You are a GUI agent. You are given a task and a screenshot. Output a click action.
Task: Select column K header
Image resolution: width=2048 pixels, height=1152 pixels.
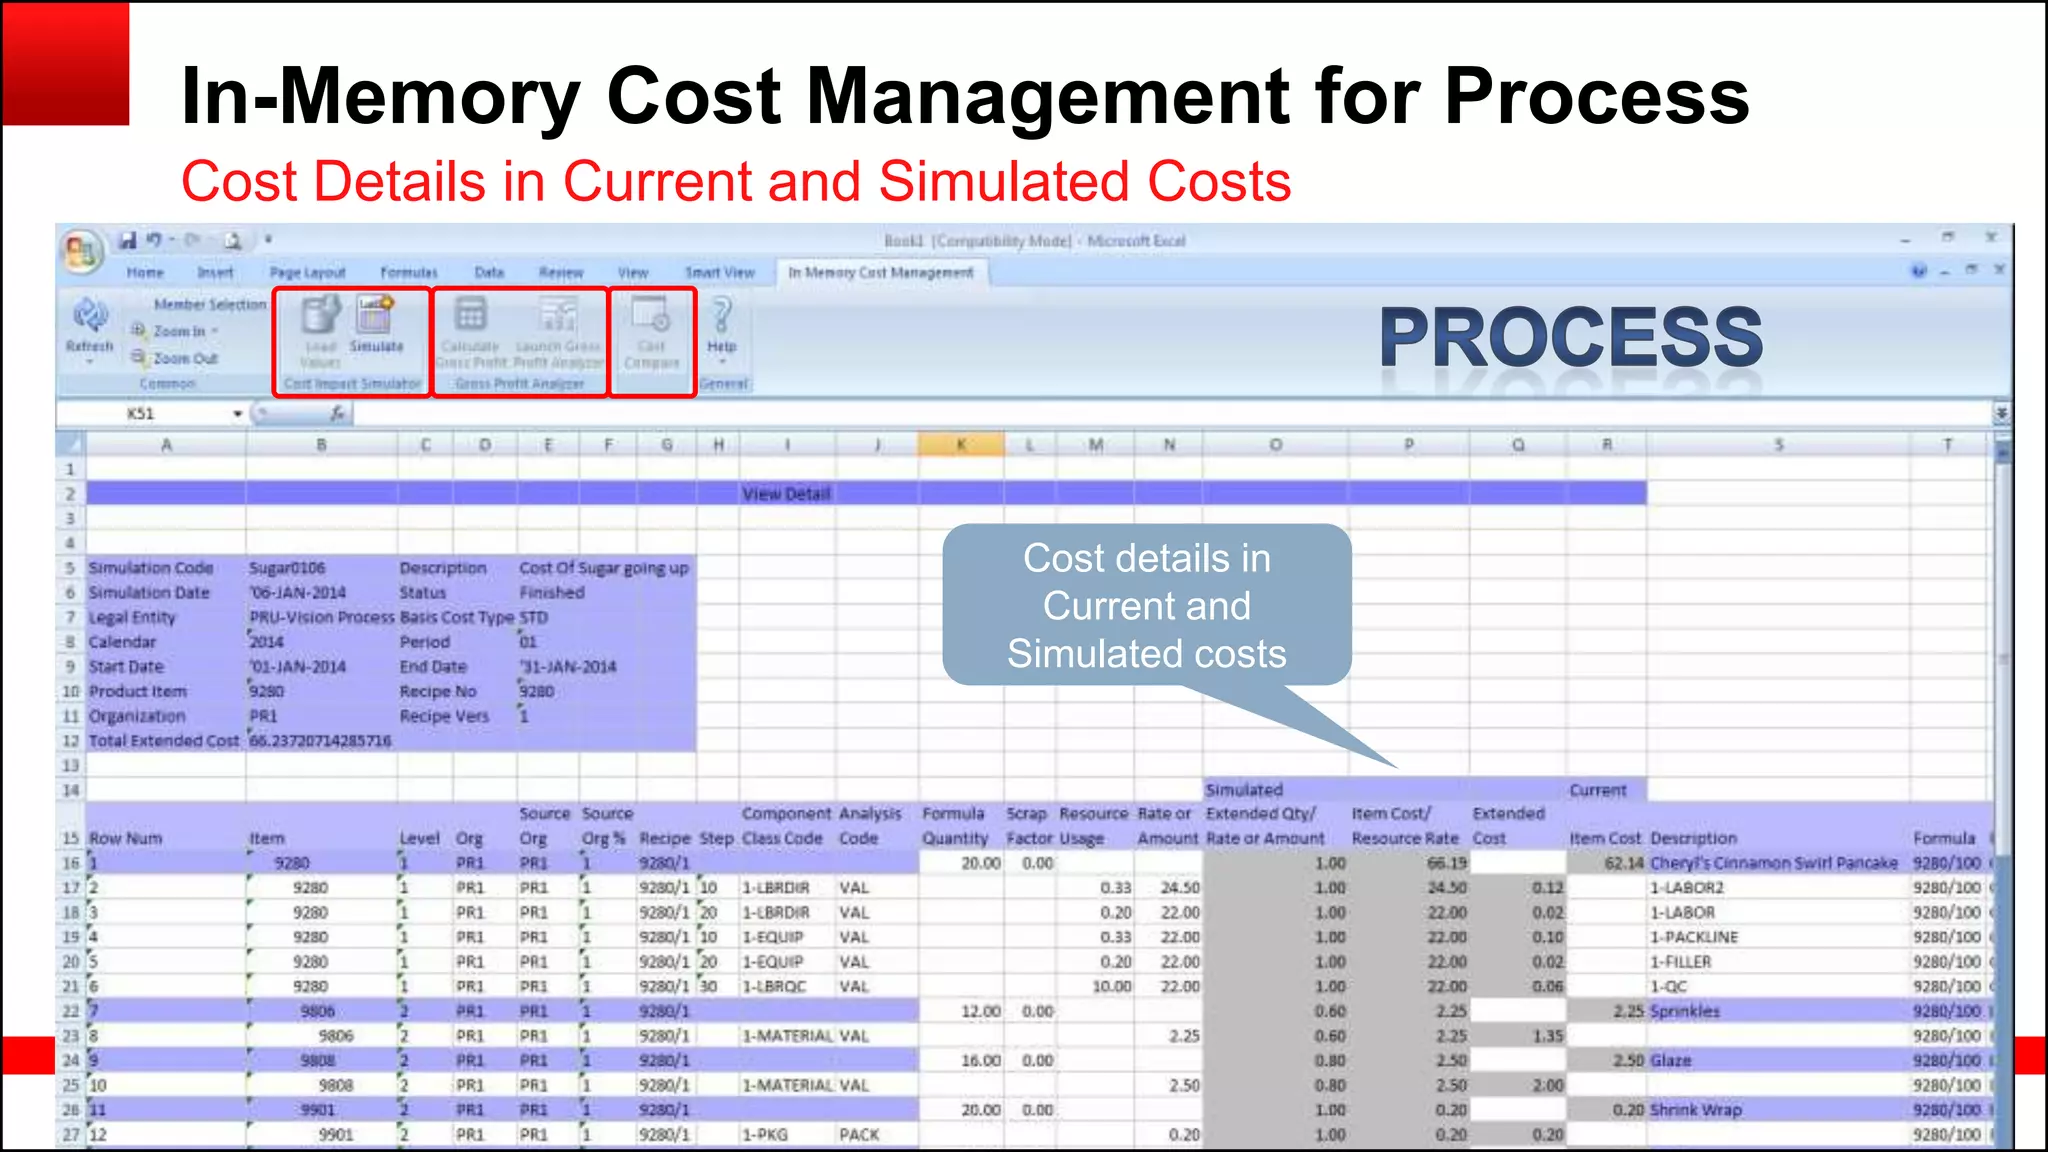pos(961,444)
